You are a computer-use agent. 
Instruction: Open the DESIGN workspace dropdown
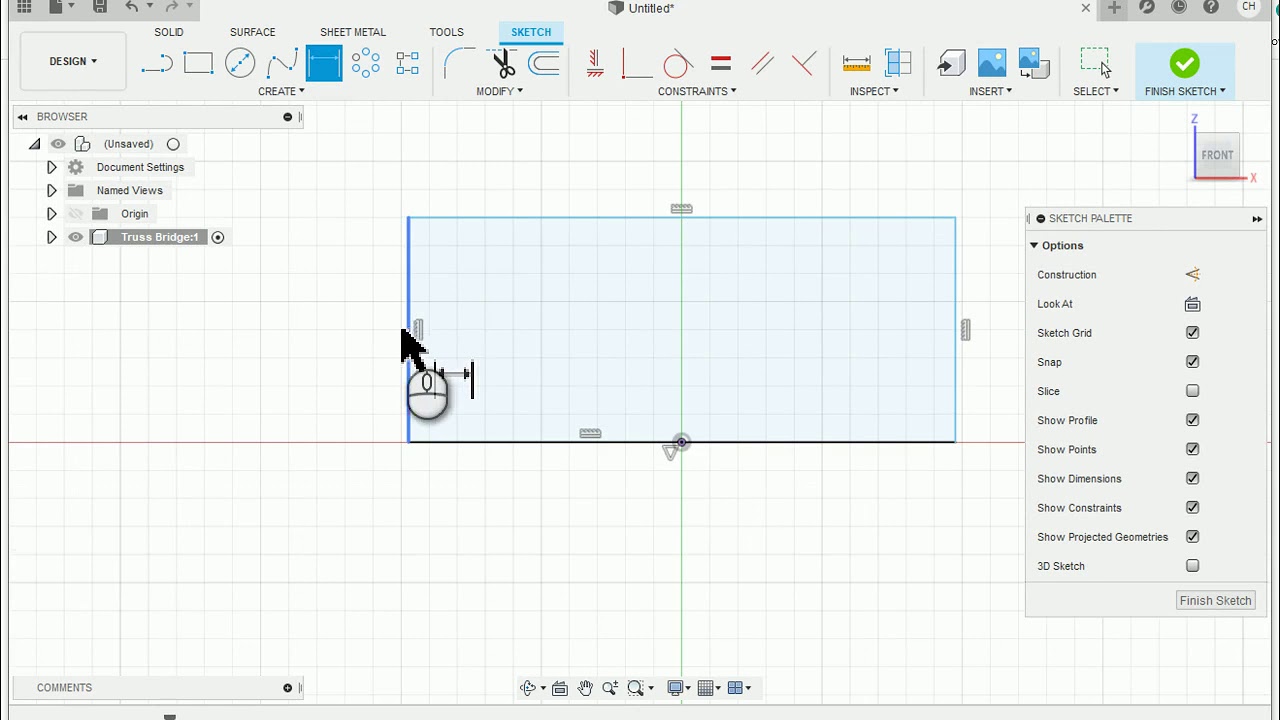pyautogui.click(x=73, y=61)
